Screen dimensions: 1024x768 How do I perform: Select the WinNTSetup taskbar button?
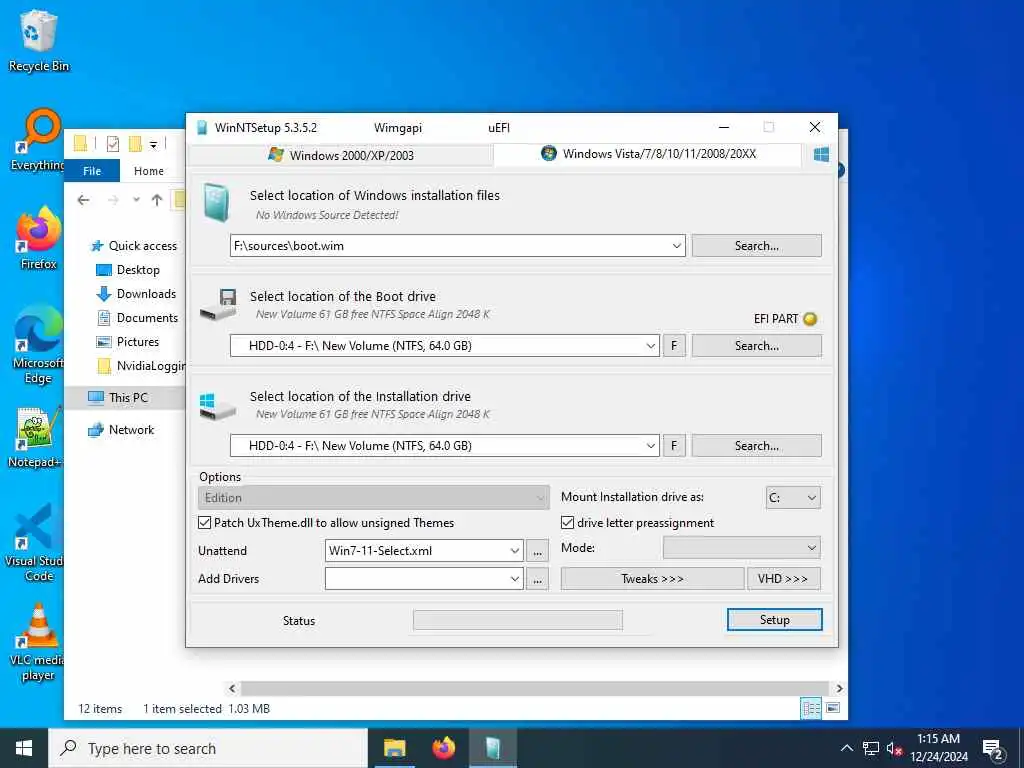[x=493, y=748]
